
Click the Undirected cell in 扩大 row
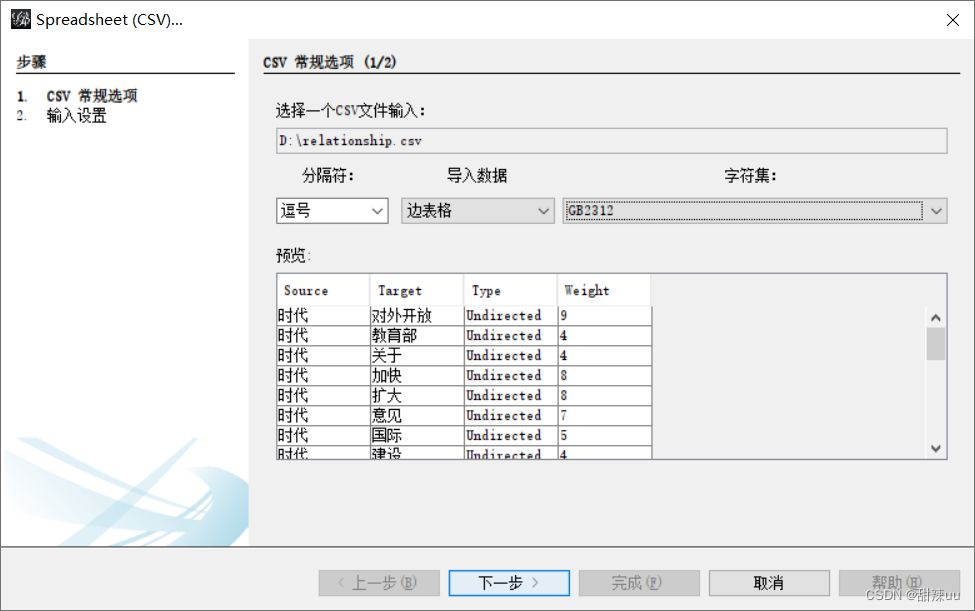(x=511, y=395)
